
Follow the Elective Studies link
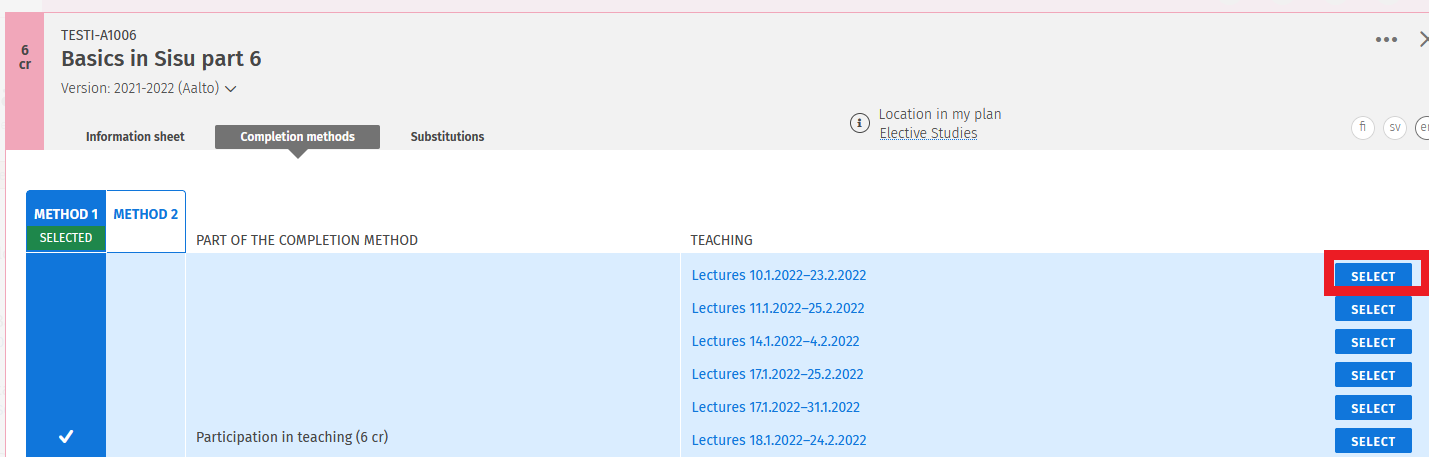coord(928,133)
